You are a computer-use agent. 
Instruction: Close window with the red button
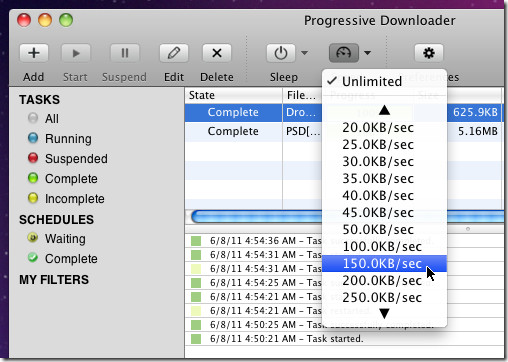(24, 20)
